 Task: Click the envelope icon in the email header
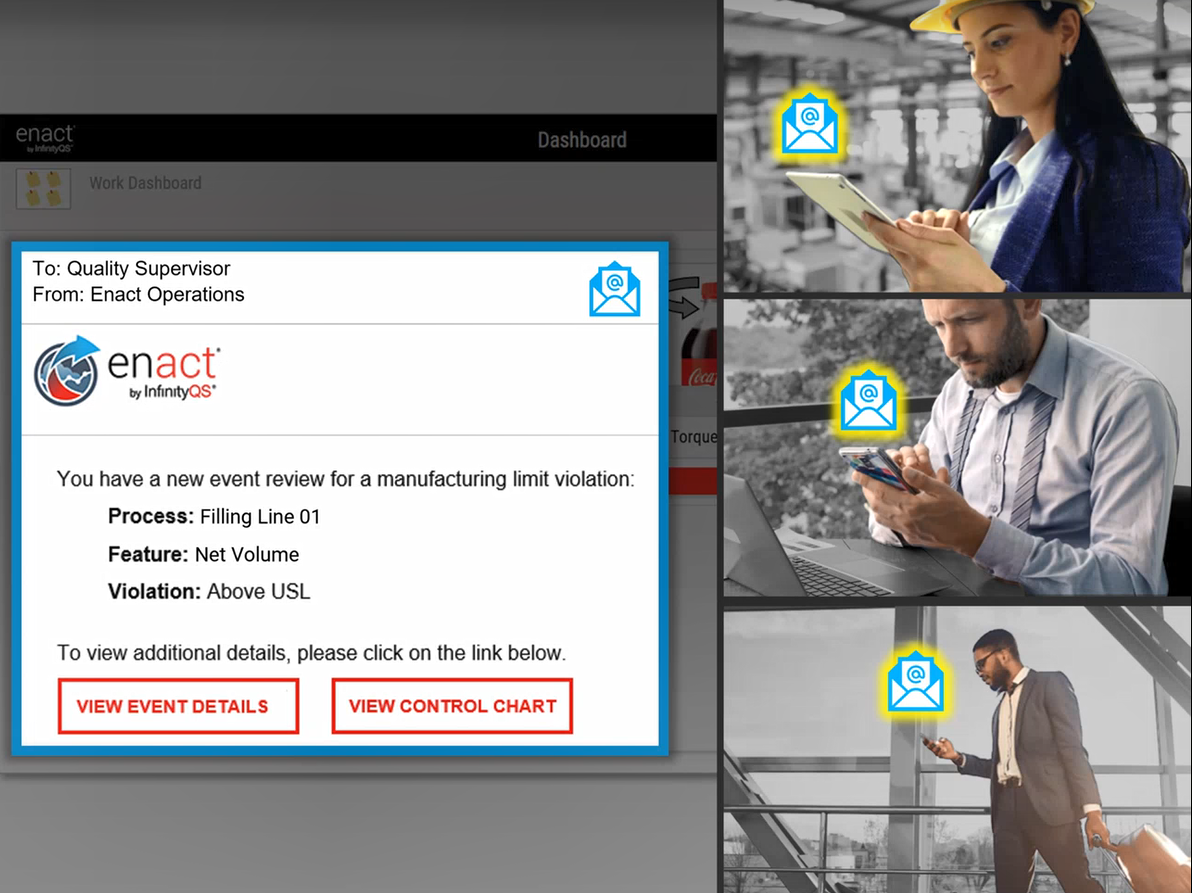(x=614, y=289)
